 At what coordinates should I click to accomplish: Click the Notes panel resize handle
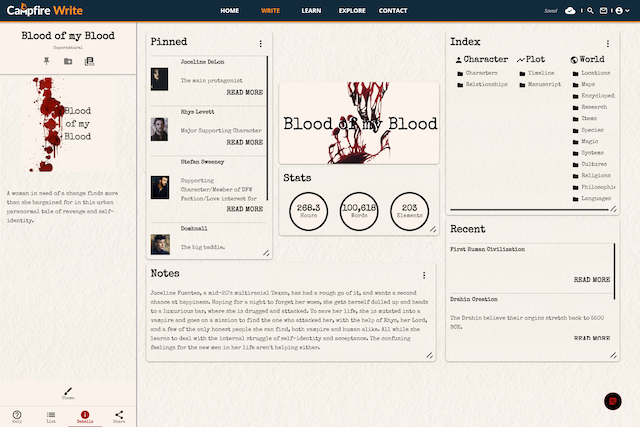click(430, 355)
